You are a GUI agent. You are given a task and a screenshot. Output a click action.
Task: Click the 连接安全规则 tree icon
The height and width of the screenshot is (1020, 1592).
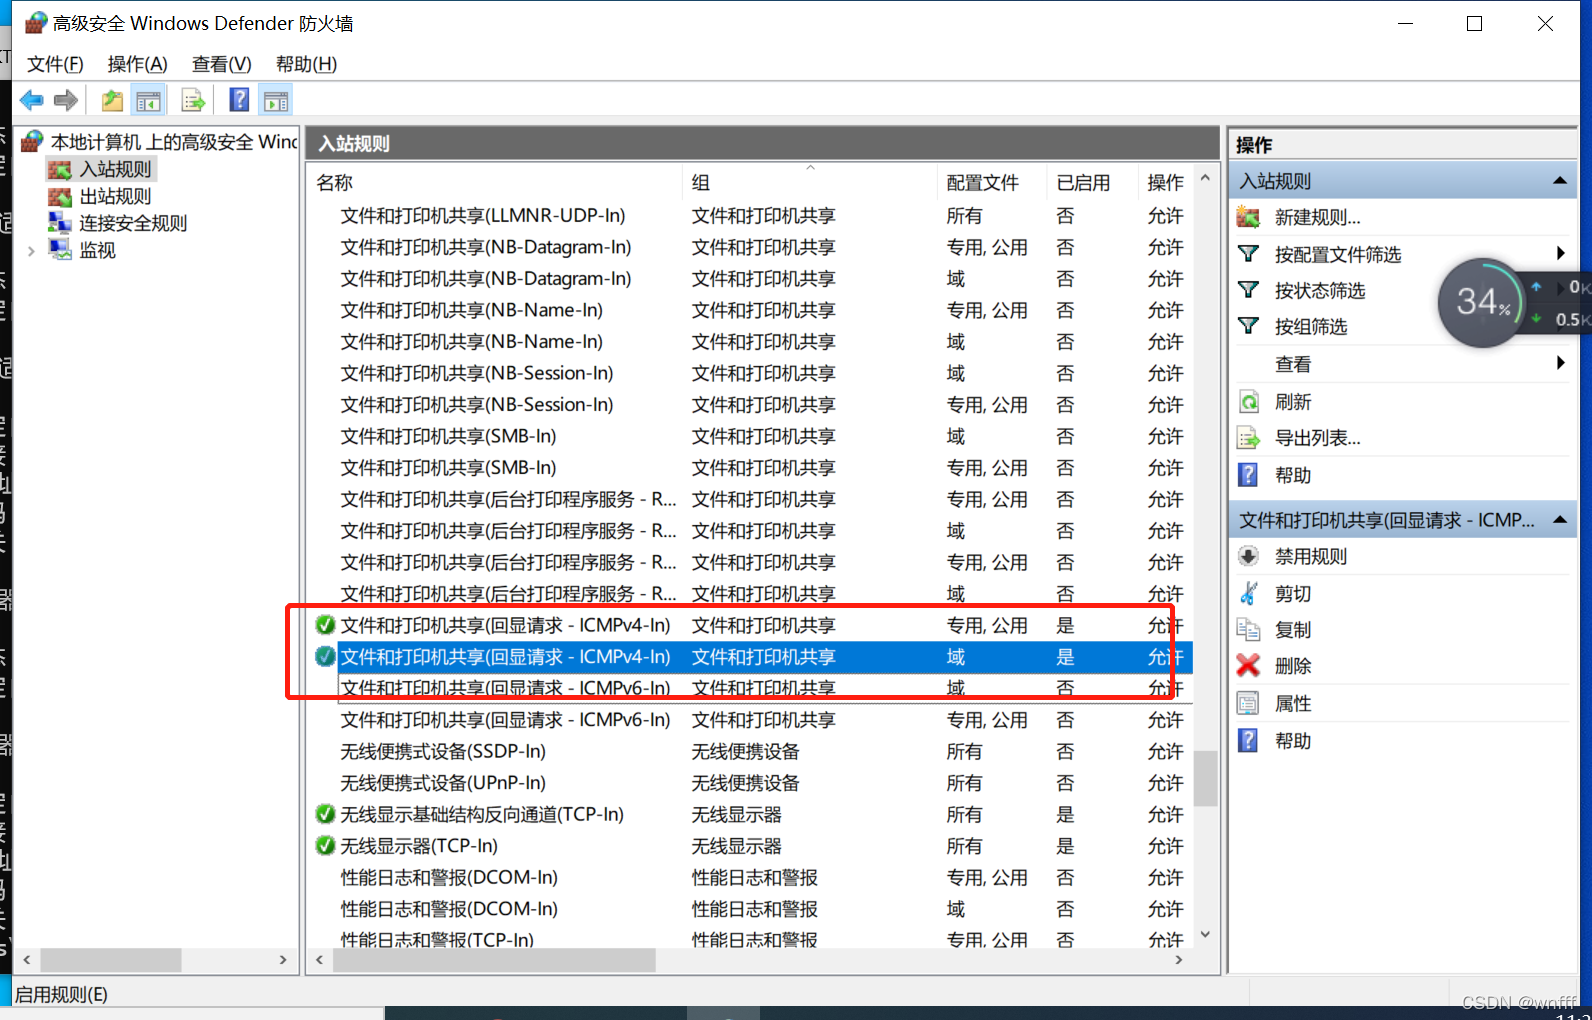point(60,222)
